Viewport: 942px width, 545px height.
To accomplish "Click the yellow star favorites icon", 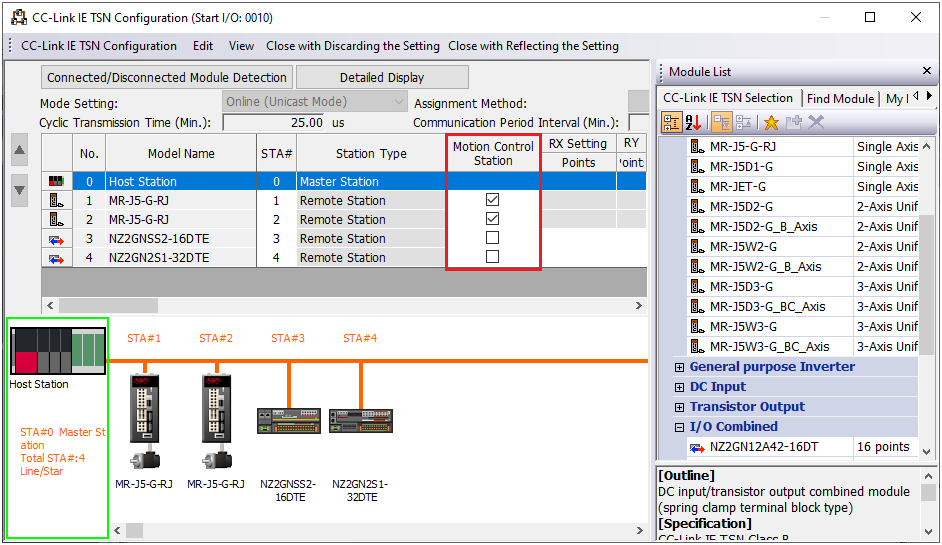I will [x=771, y=123].
